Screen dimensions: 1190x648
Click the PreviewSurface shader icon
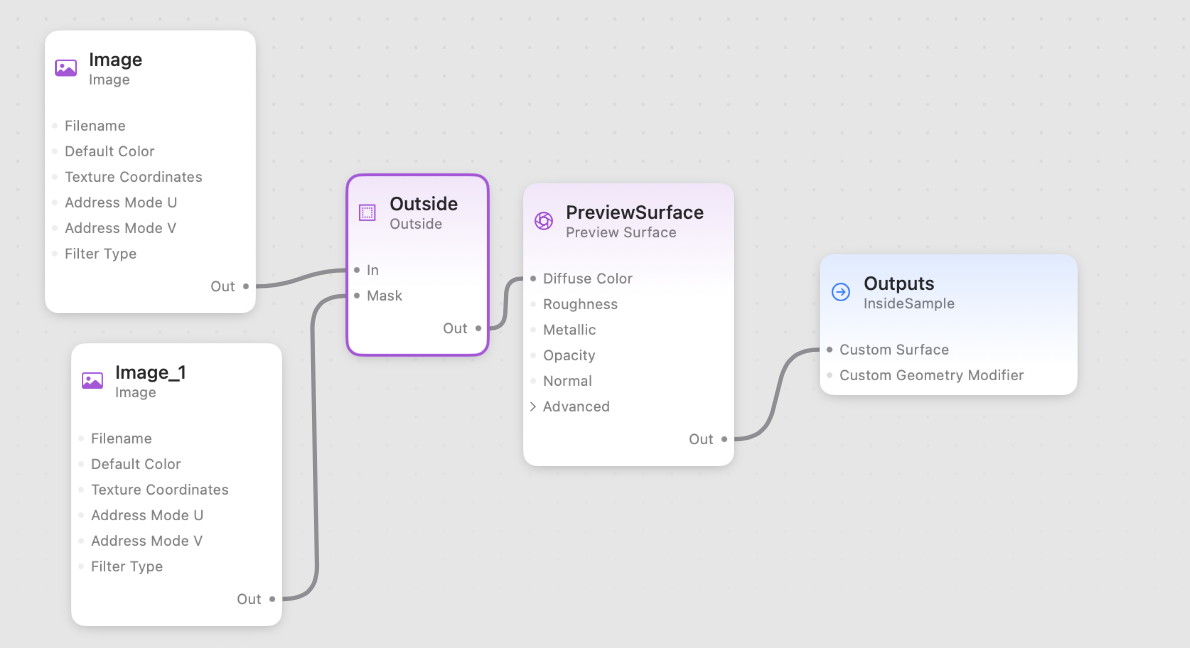[544, 220]
